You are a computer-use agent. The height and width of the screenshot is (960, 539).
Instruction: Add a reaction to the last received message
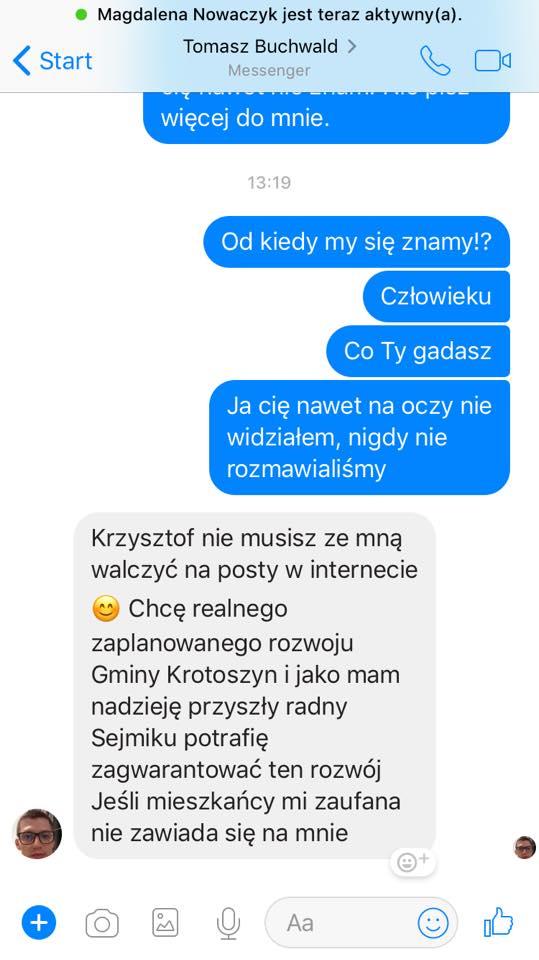(x=413, y=861)
